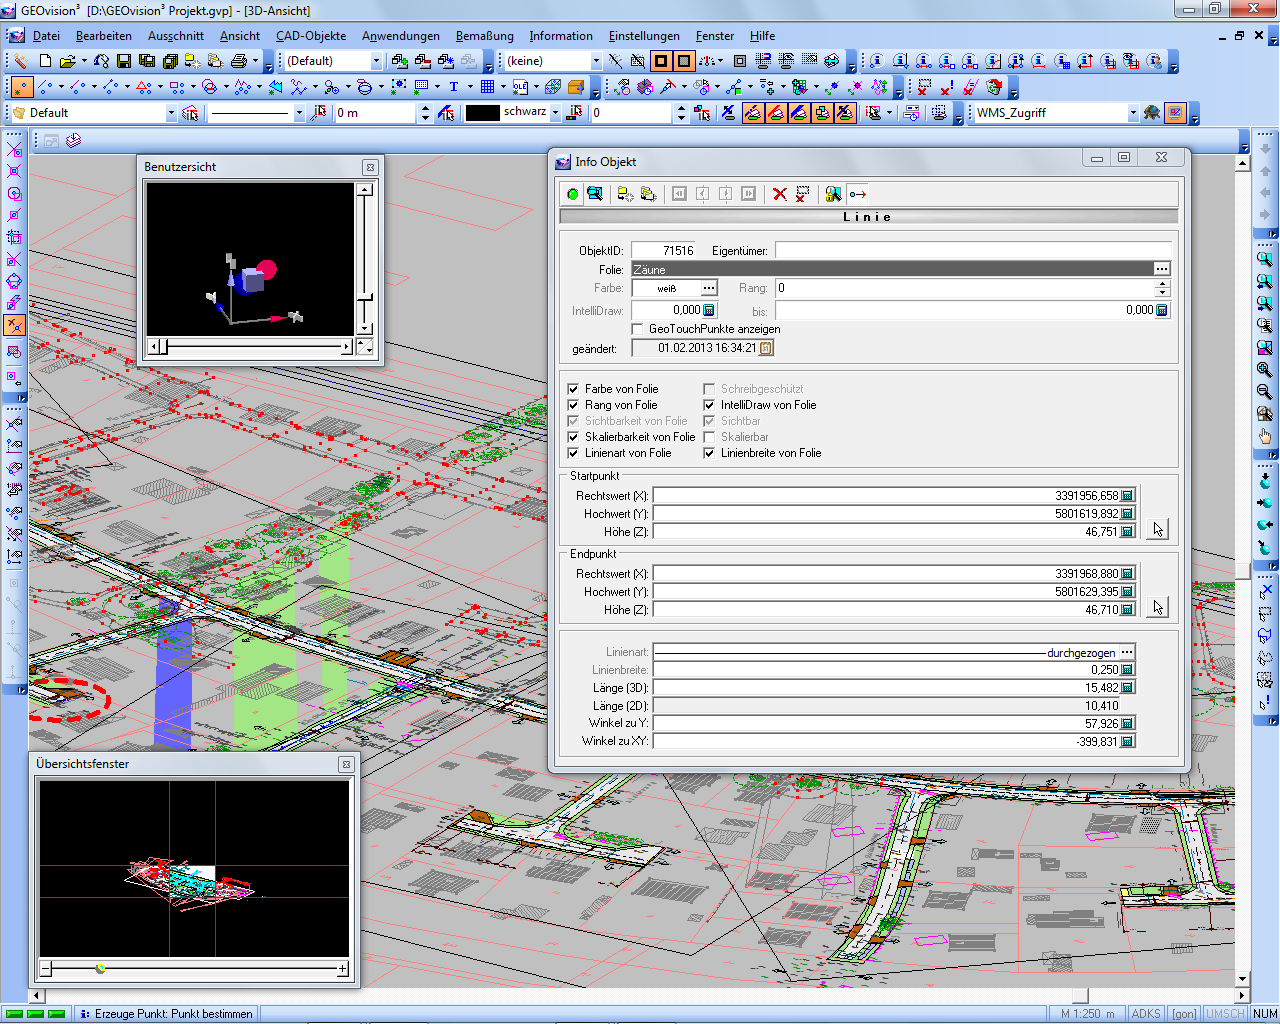Click the single floppy-disk save icon

124,61
